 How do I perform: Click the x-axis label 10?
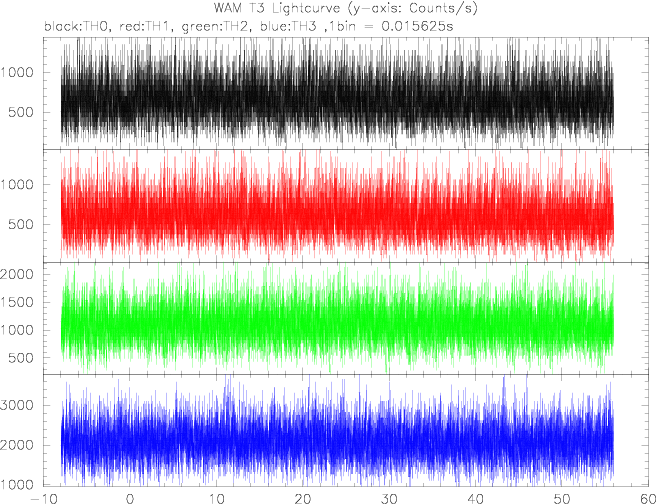(x=216, y=499)
